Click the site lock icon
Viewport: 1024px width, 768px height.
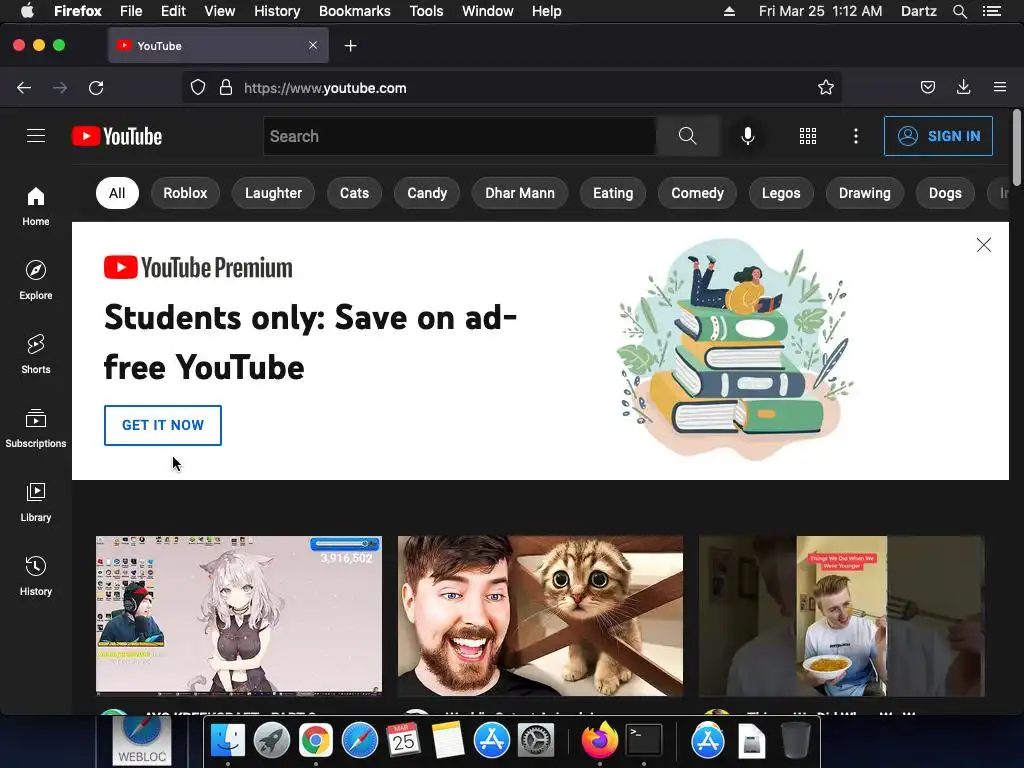point(226,88)
